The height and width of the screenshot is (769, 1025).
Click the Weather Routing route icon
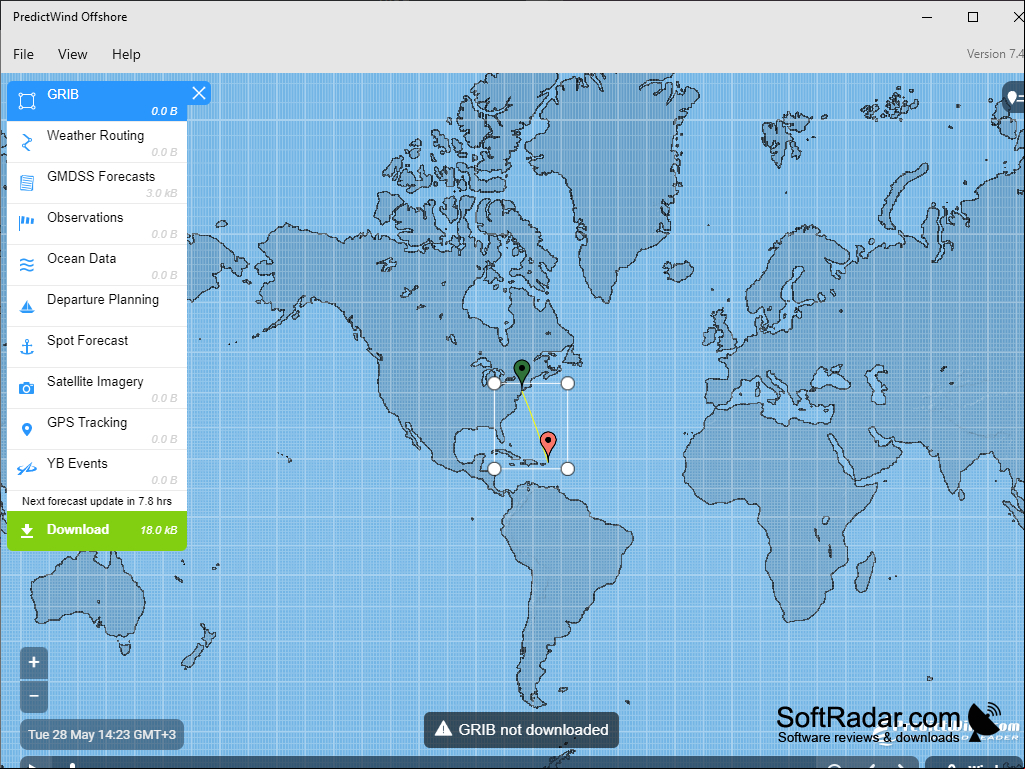click(x=27, y=142)
